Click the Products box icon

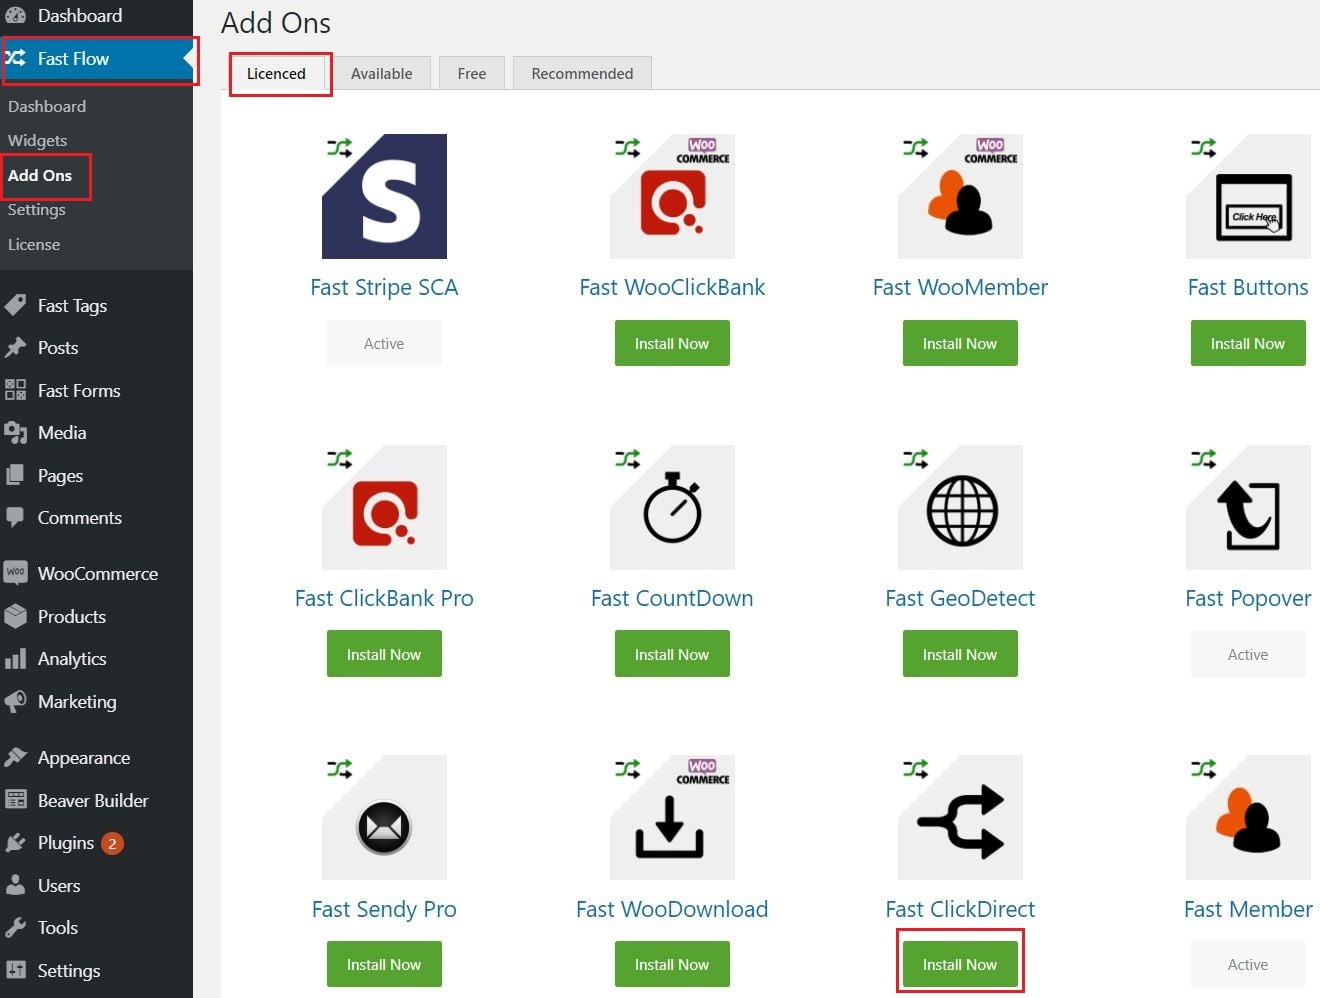tap(15, 616)
